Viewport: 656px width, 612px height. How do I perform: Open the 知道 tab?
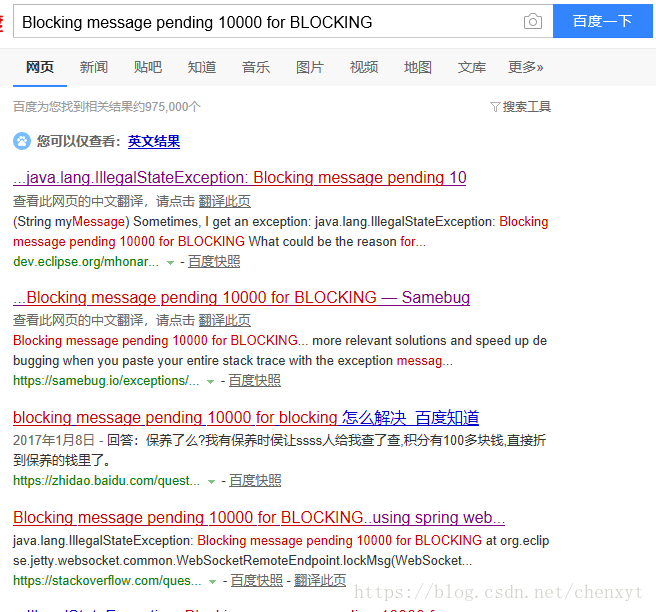click(202, 67)
